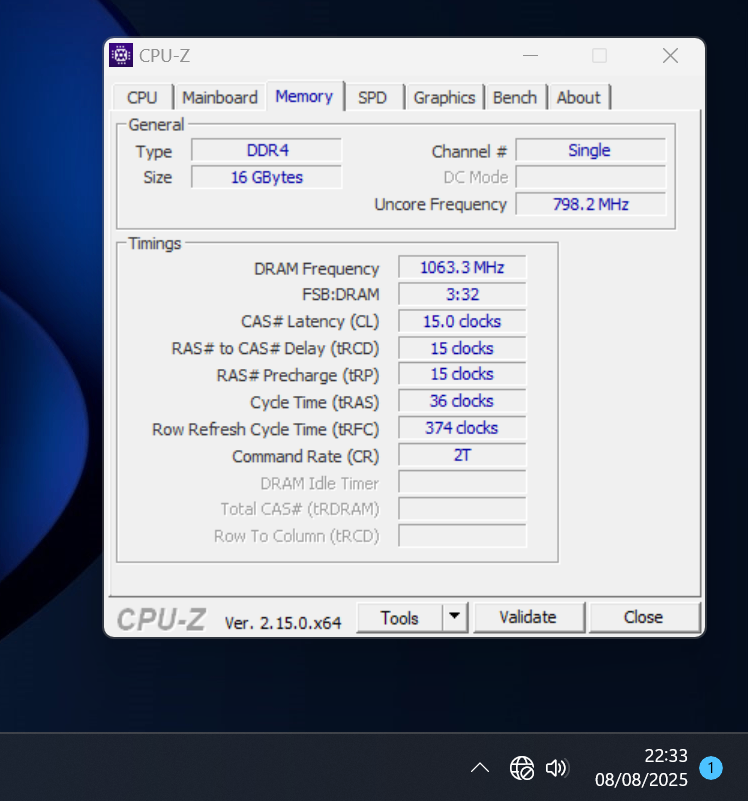Select the Memory tab
Screen dimensions: 748x801
[305, 96]
